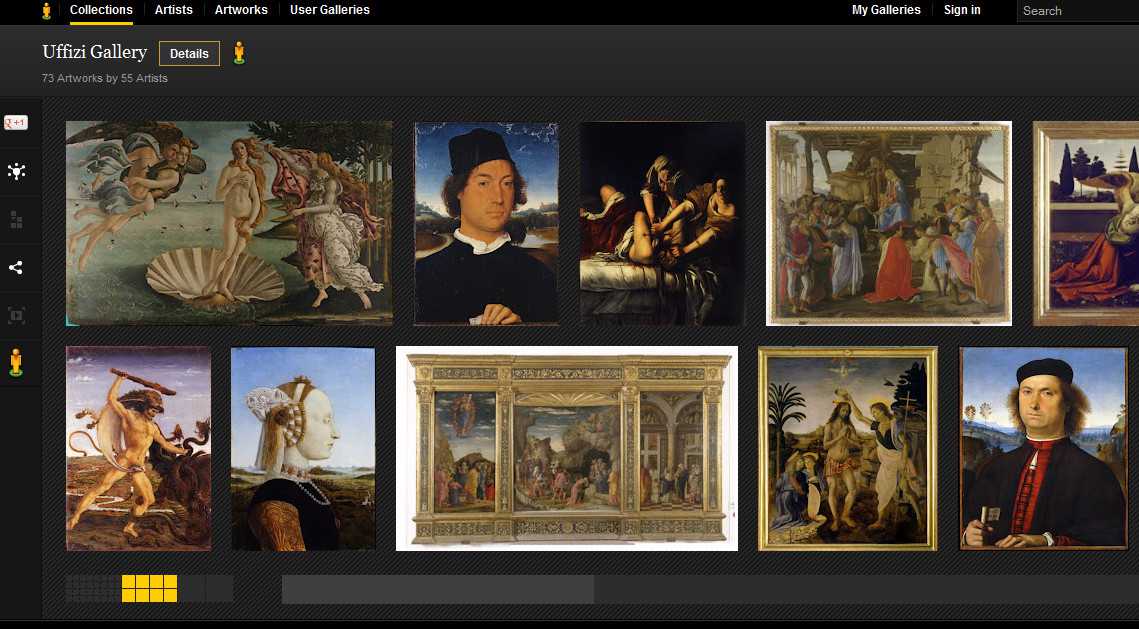Image resolution: width=1139 pixels, height=629 pixels.
Task: Click the Details button for Uffizi Gallery
Action: tap(189, 54)
